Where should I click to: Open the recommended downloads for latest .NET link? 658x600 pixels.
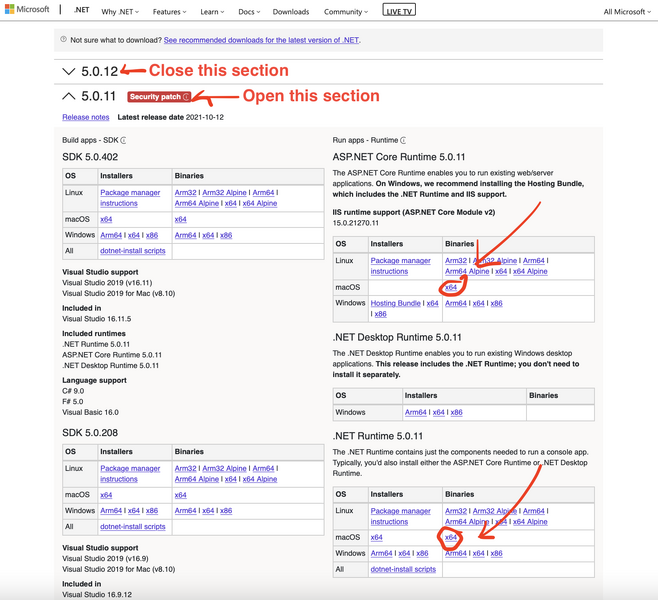click(261, 40)
